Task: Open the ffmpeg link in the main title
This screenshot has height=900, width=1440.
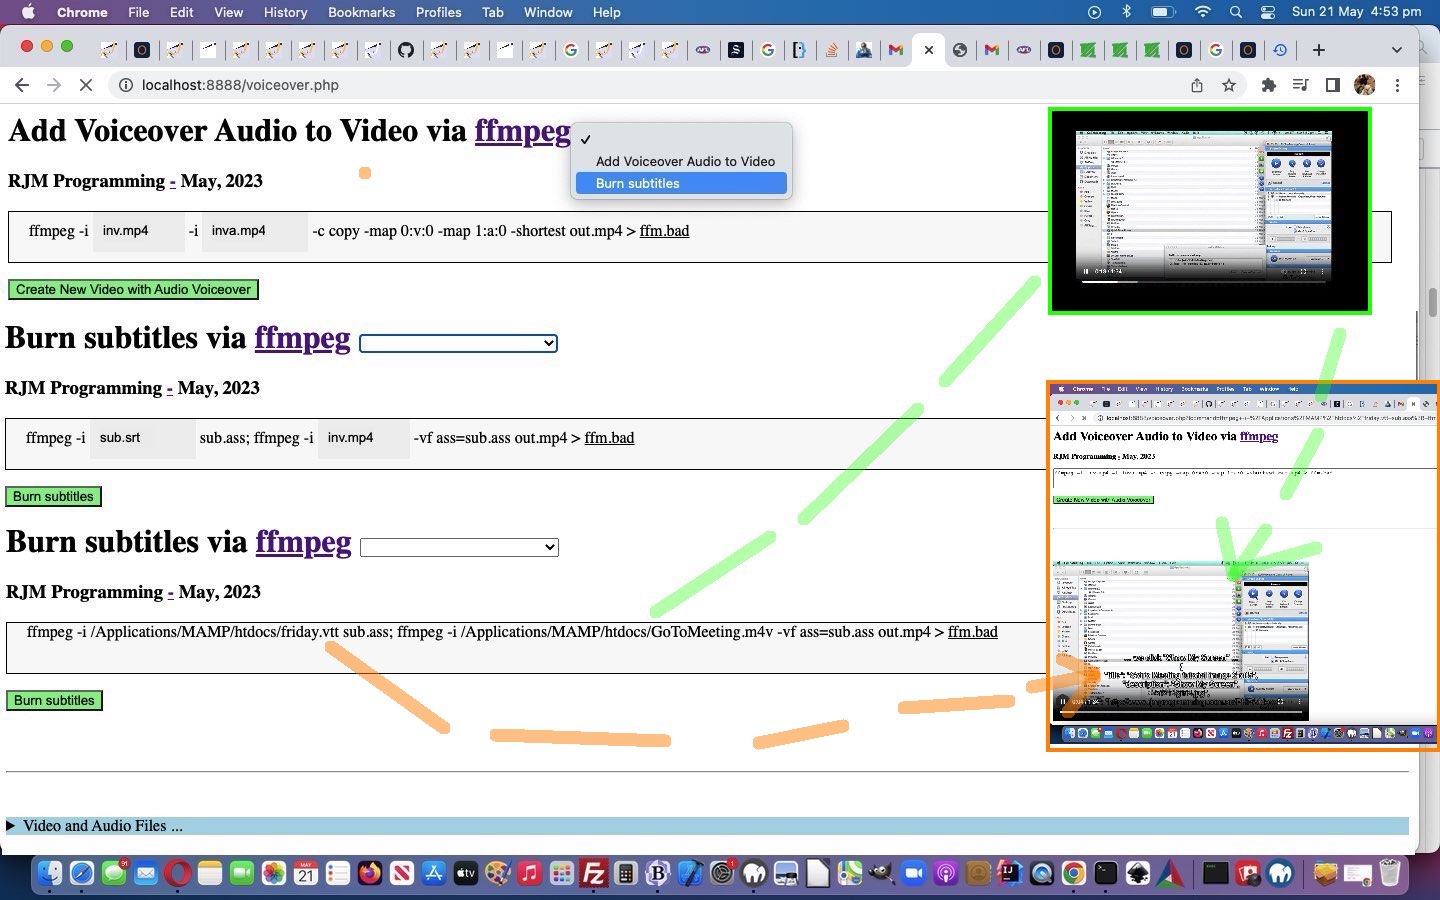Action: [522, 131]
